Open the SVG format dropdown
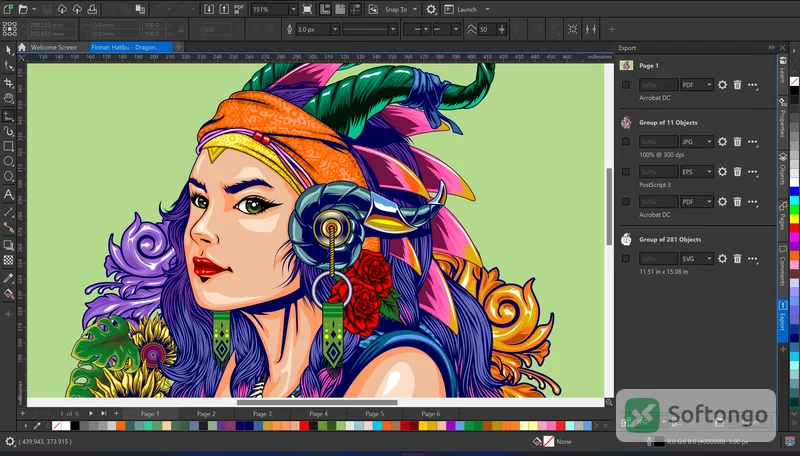Screen dimensions: 800x456 [697, 259]
